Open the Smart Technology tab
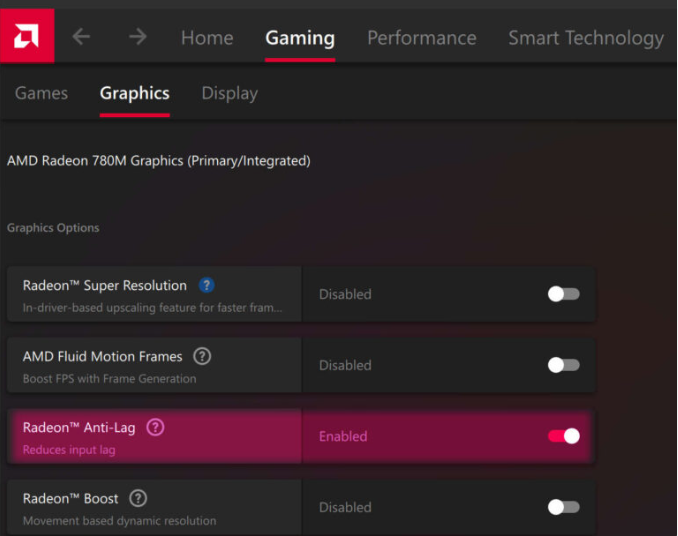The width and height of the screenshot is (678, 536). pos(586,38)
